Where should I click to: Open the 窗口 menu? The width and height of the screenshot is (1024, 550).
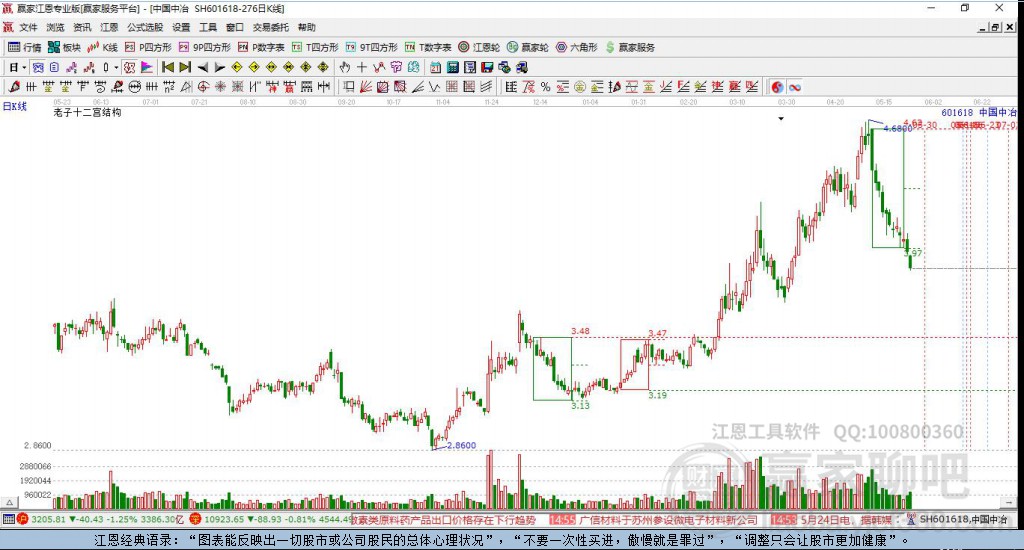234,27
